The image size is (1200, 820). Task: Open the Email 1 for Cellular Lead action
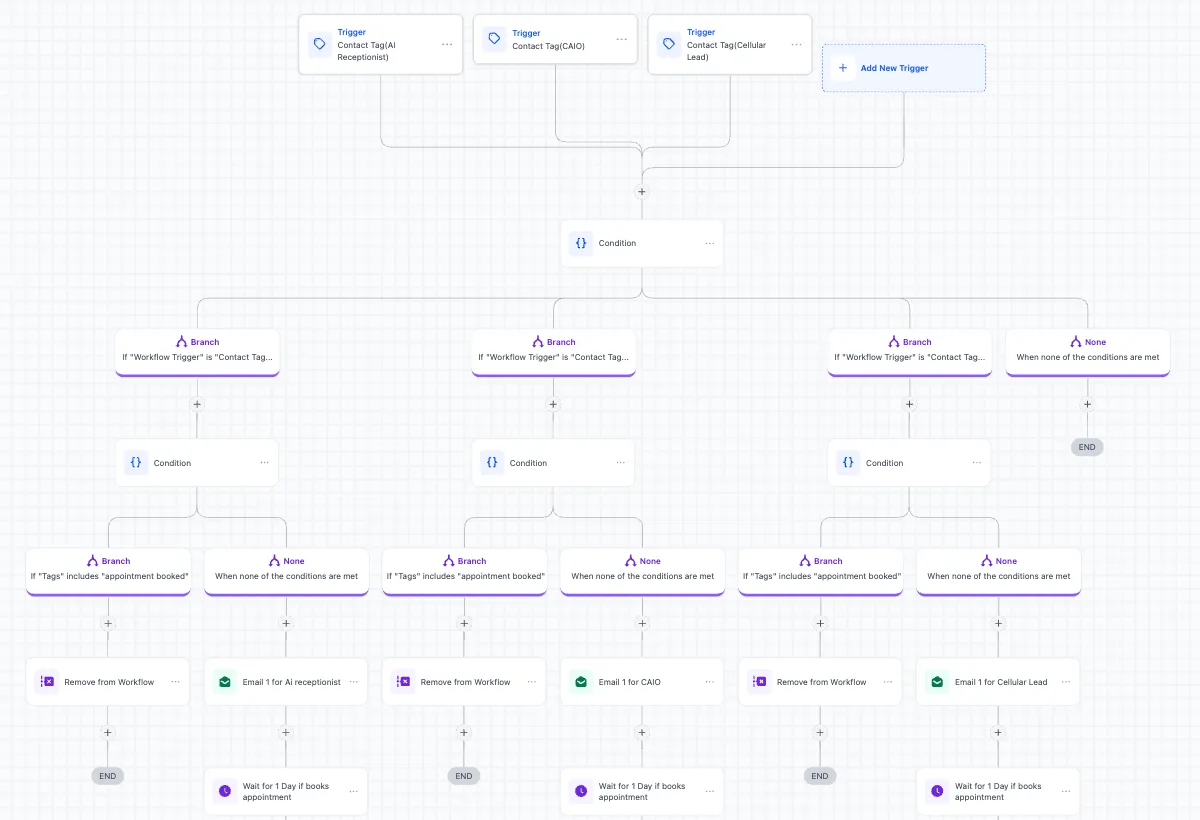click(x=998, y=682)
